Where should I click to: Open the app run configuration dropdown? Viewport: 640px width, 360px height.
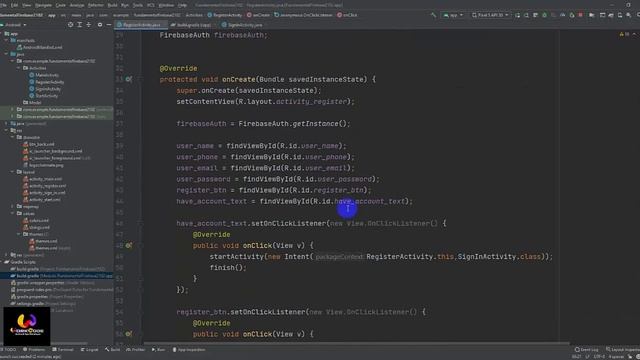click(x=453, y=15)
